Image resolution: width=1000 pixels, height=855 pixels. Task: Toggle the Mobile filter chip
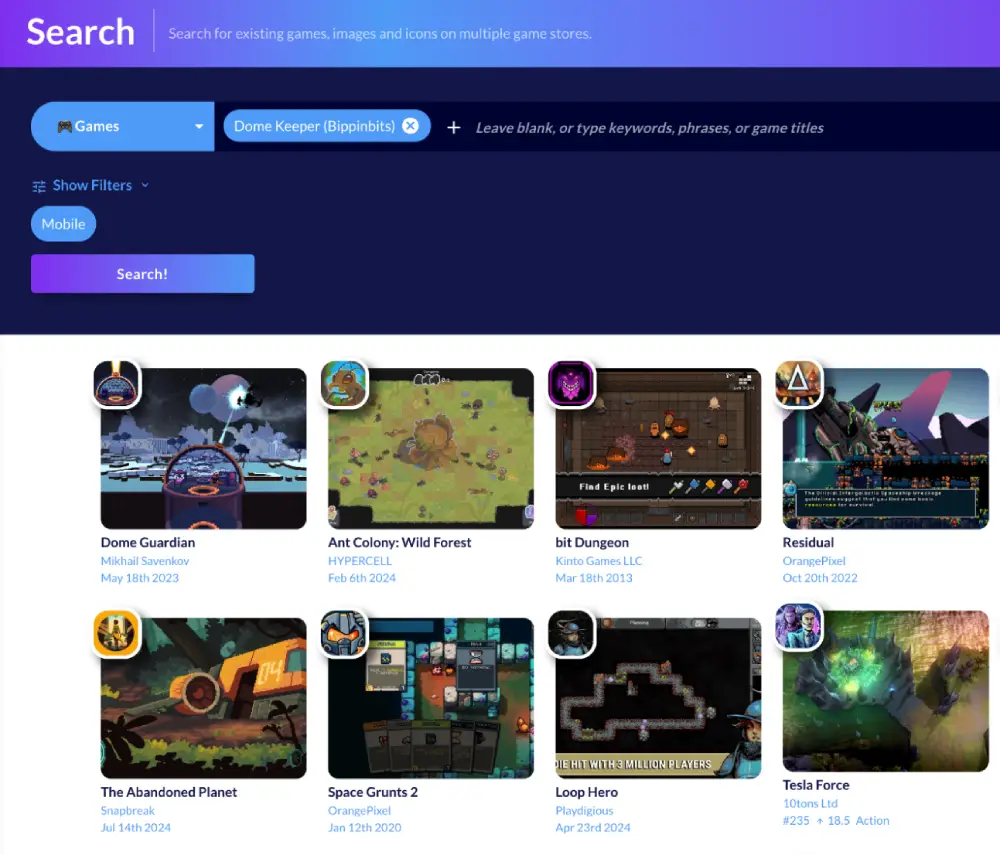coord(63,224)
